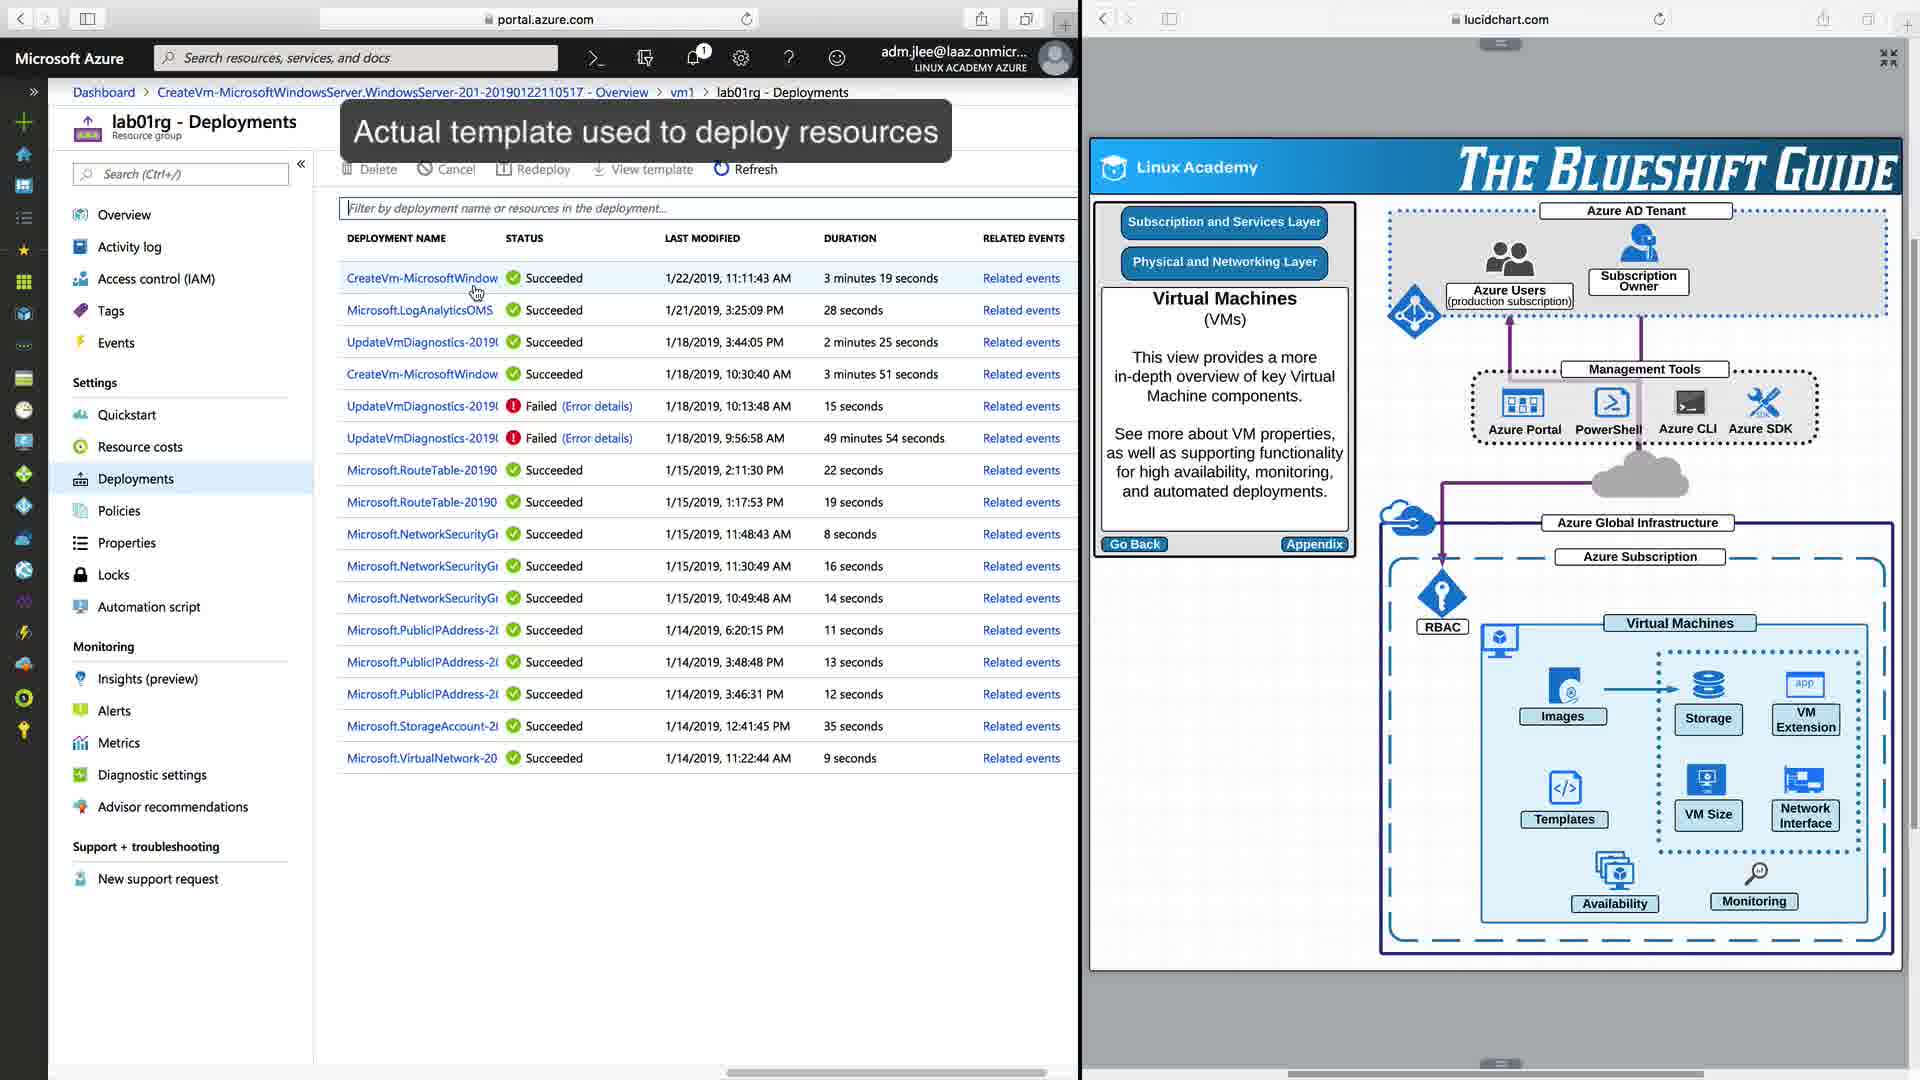Open Access control (IAM) menu item
The width and height of the screenshot is (1920, 1080).
(156, 279)
